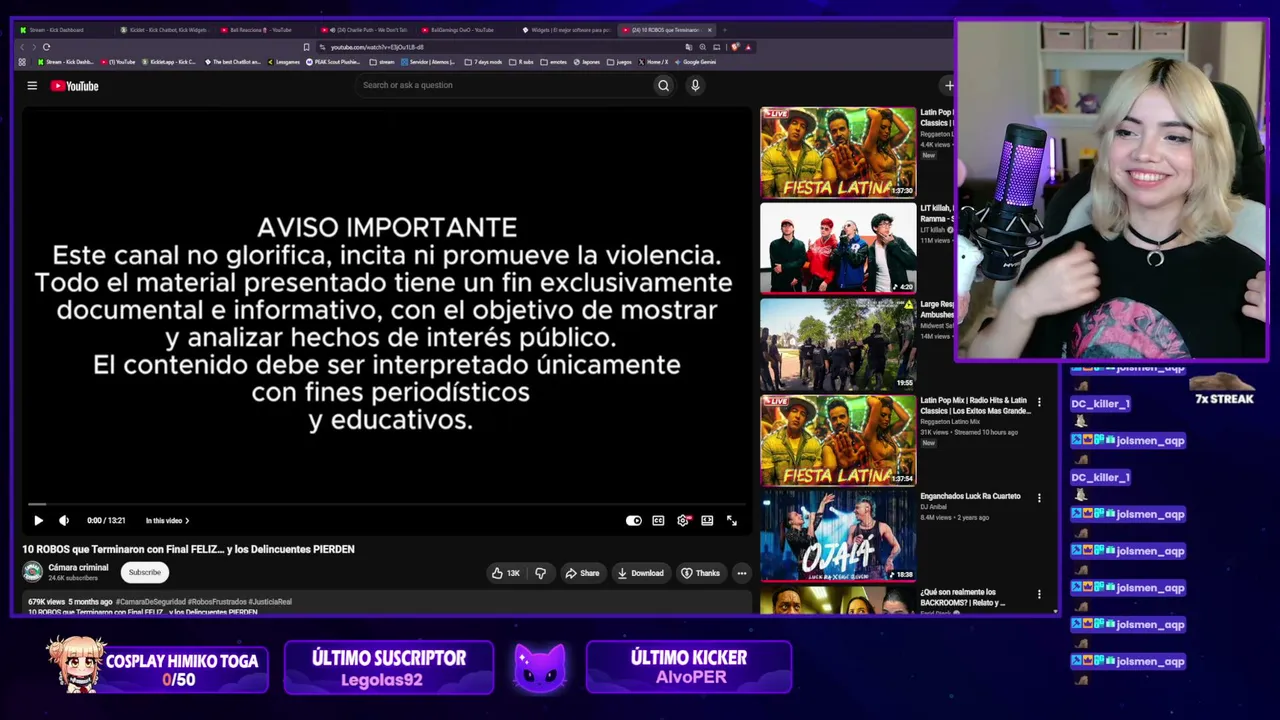Open a new browser tab
Image resolution: width=1280 pixels, height=720 pixels.
tap(725, 30)
